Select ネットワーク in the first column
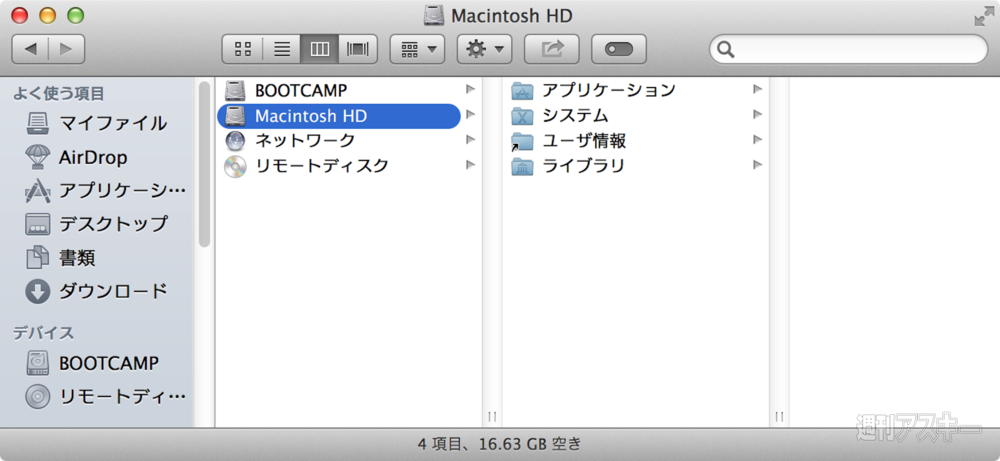The height and width of the screenshot is (461, 1000). tap(349, 140)
